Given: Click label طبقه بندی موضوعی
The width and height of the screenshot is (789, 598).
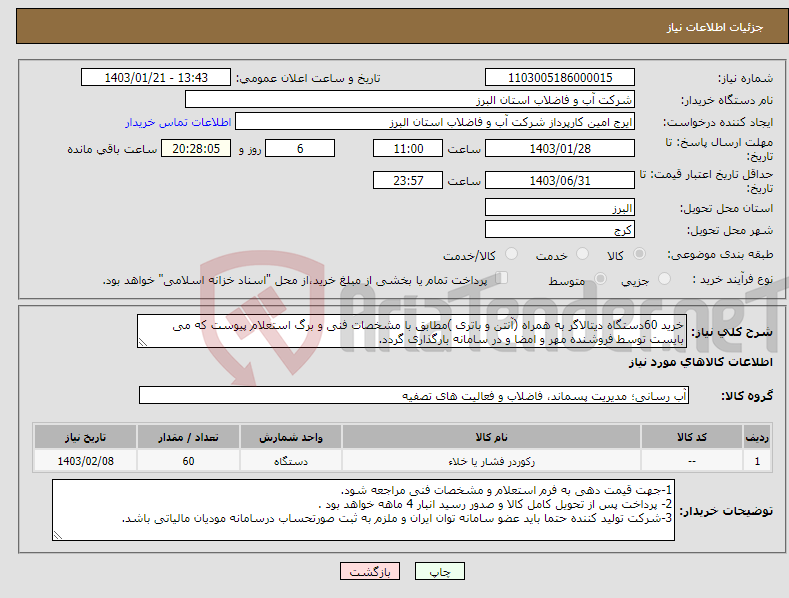Looking at the screenshot, I should point(720,255).
